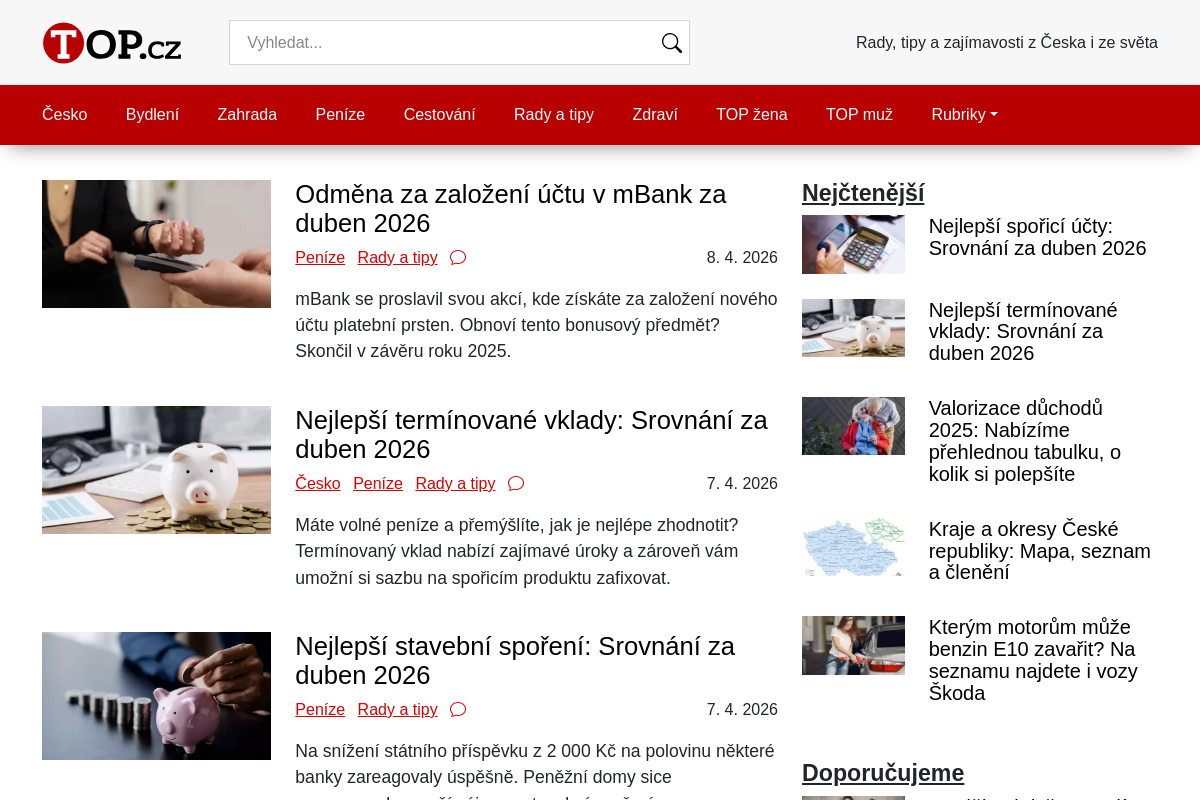The height and width of the screenshot is (800, 1200).
Task: Open article about mBank account reward
Action: coord(510,208)
